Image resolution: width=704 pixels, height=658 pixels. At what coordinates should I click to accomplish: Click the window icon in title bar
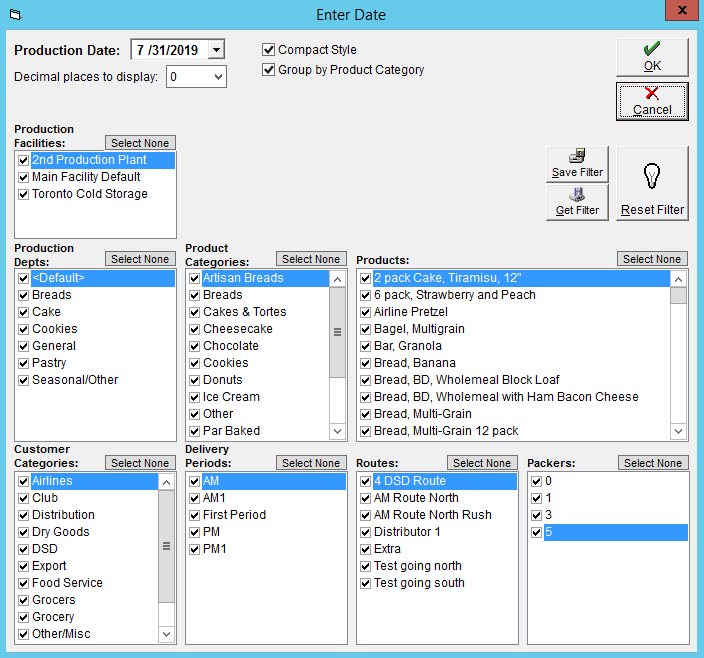(15, 15)
